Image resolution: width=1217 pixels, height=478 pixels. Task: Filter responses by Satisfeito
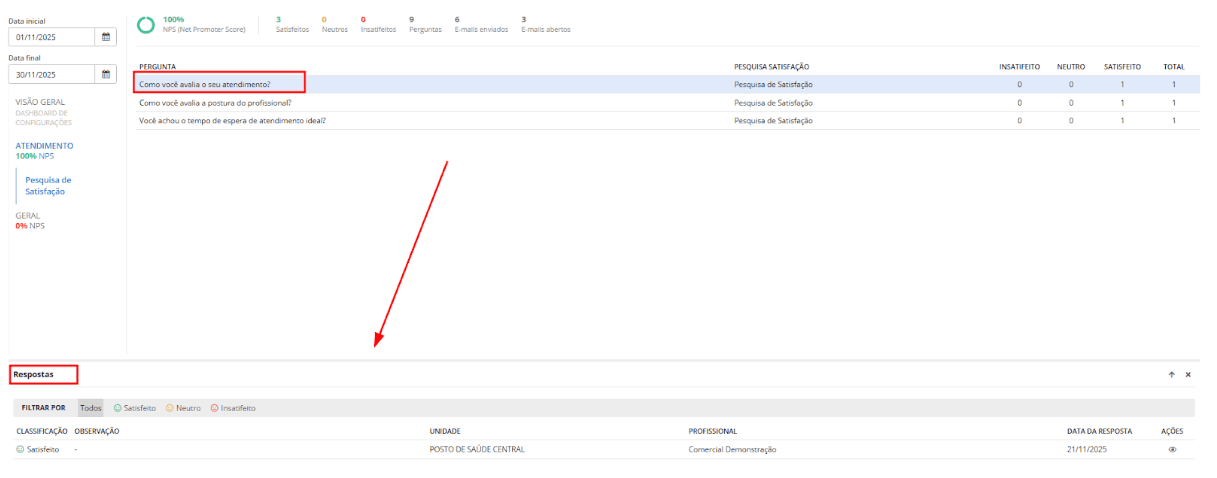coord(135,408)
